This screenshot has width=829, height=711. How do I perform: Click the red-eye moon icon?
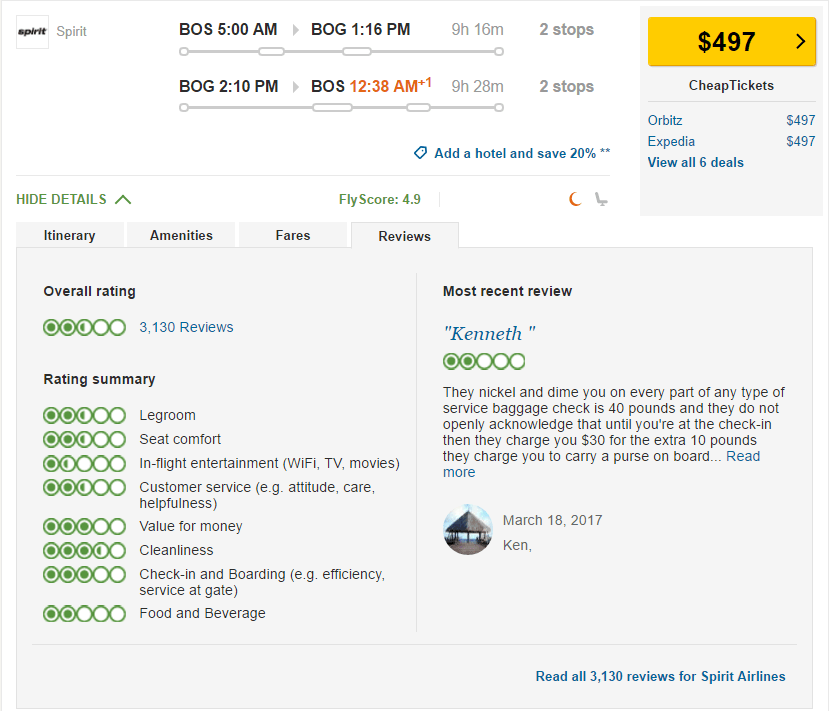tap(575, 199)
